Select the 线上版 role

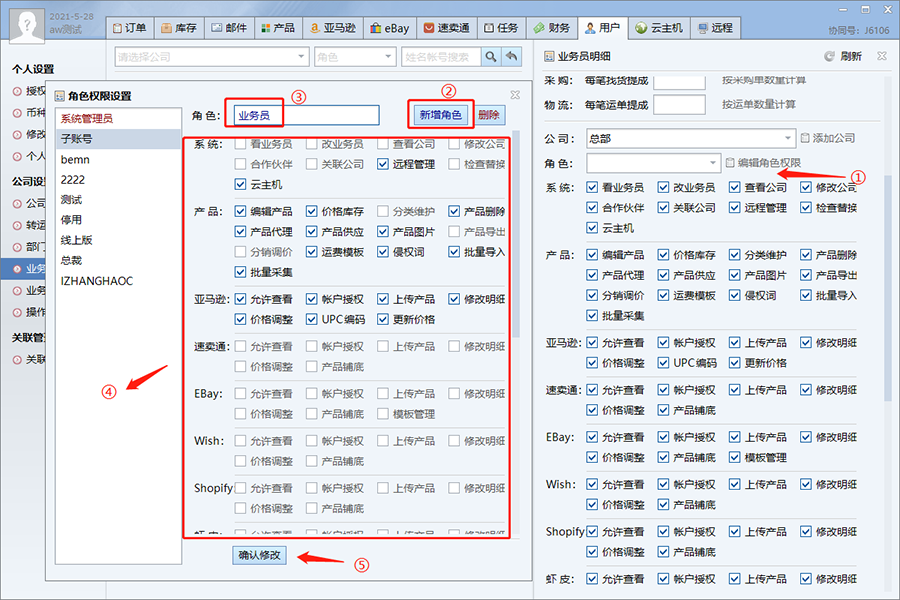118,240
